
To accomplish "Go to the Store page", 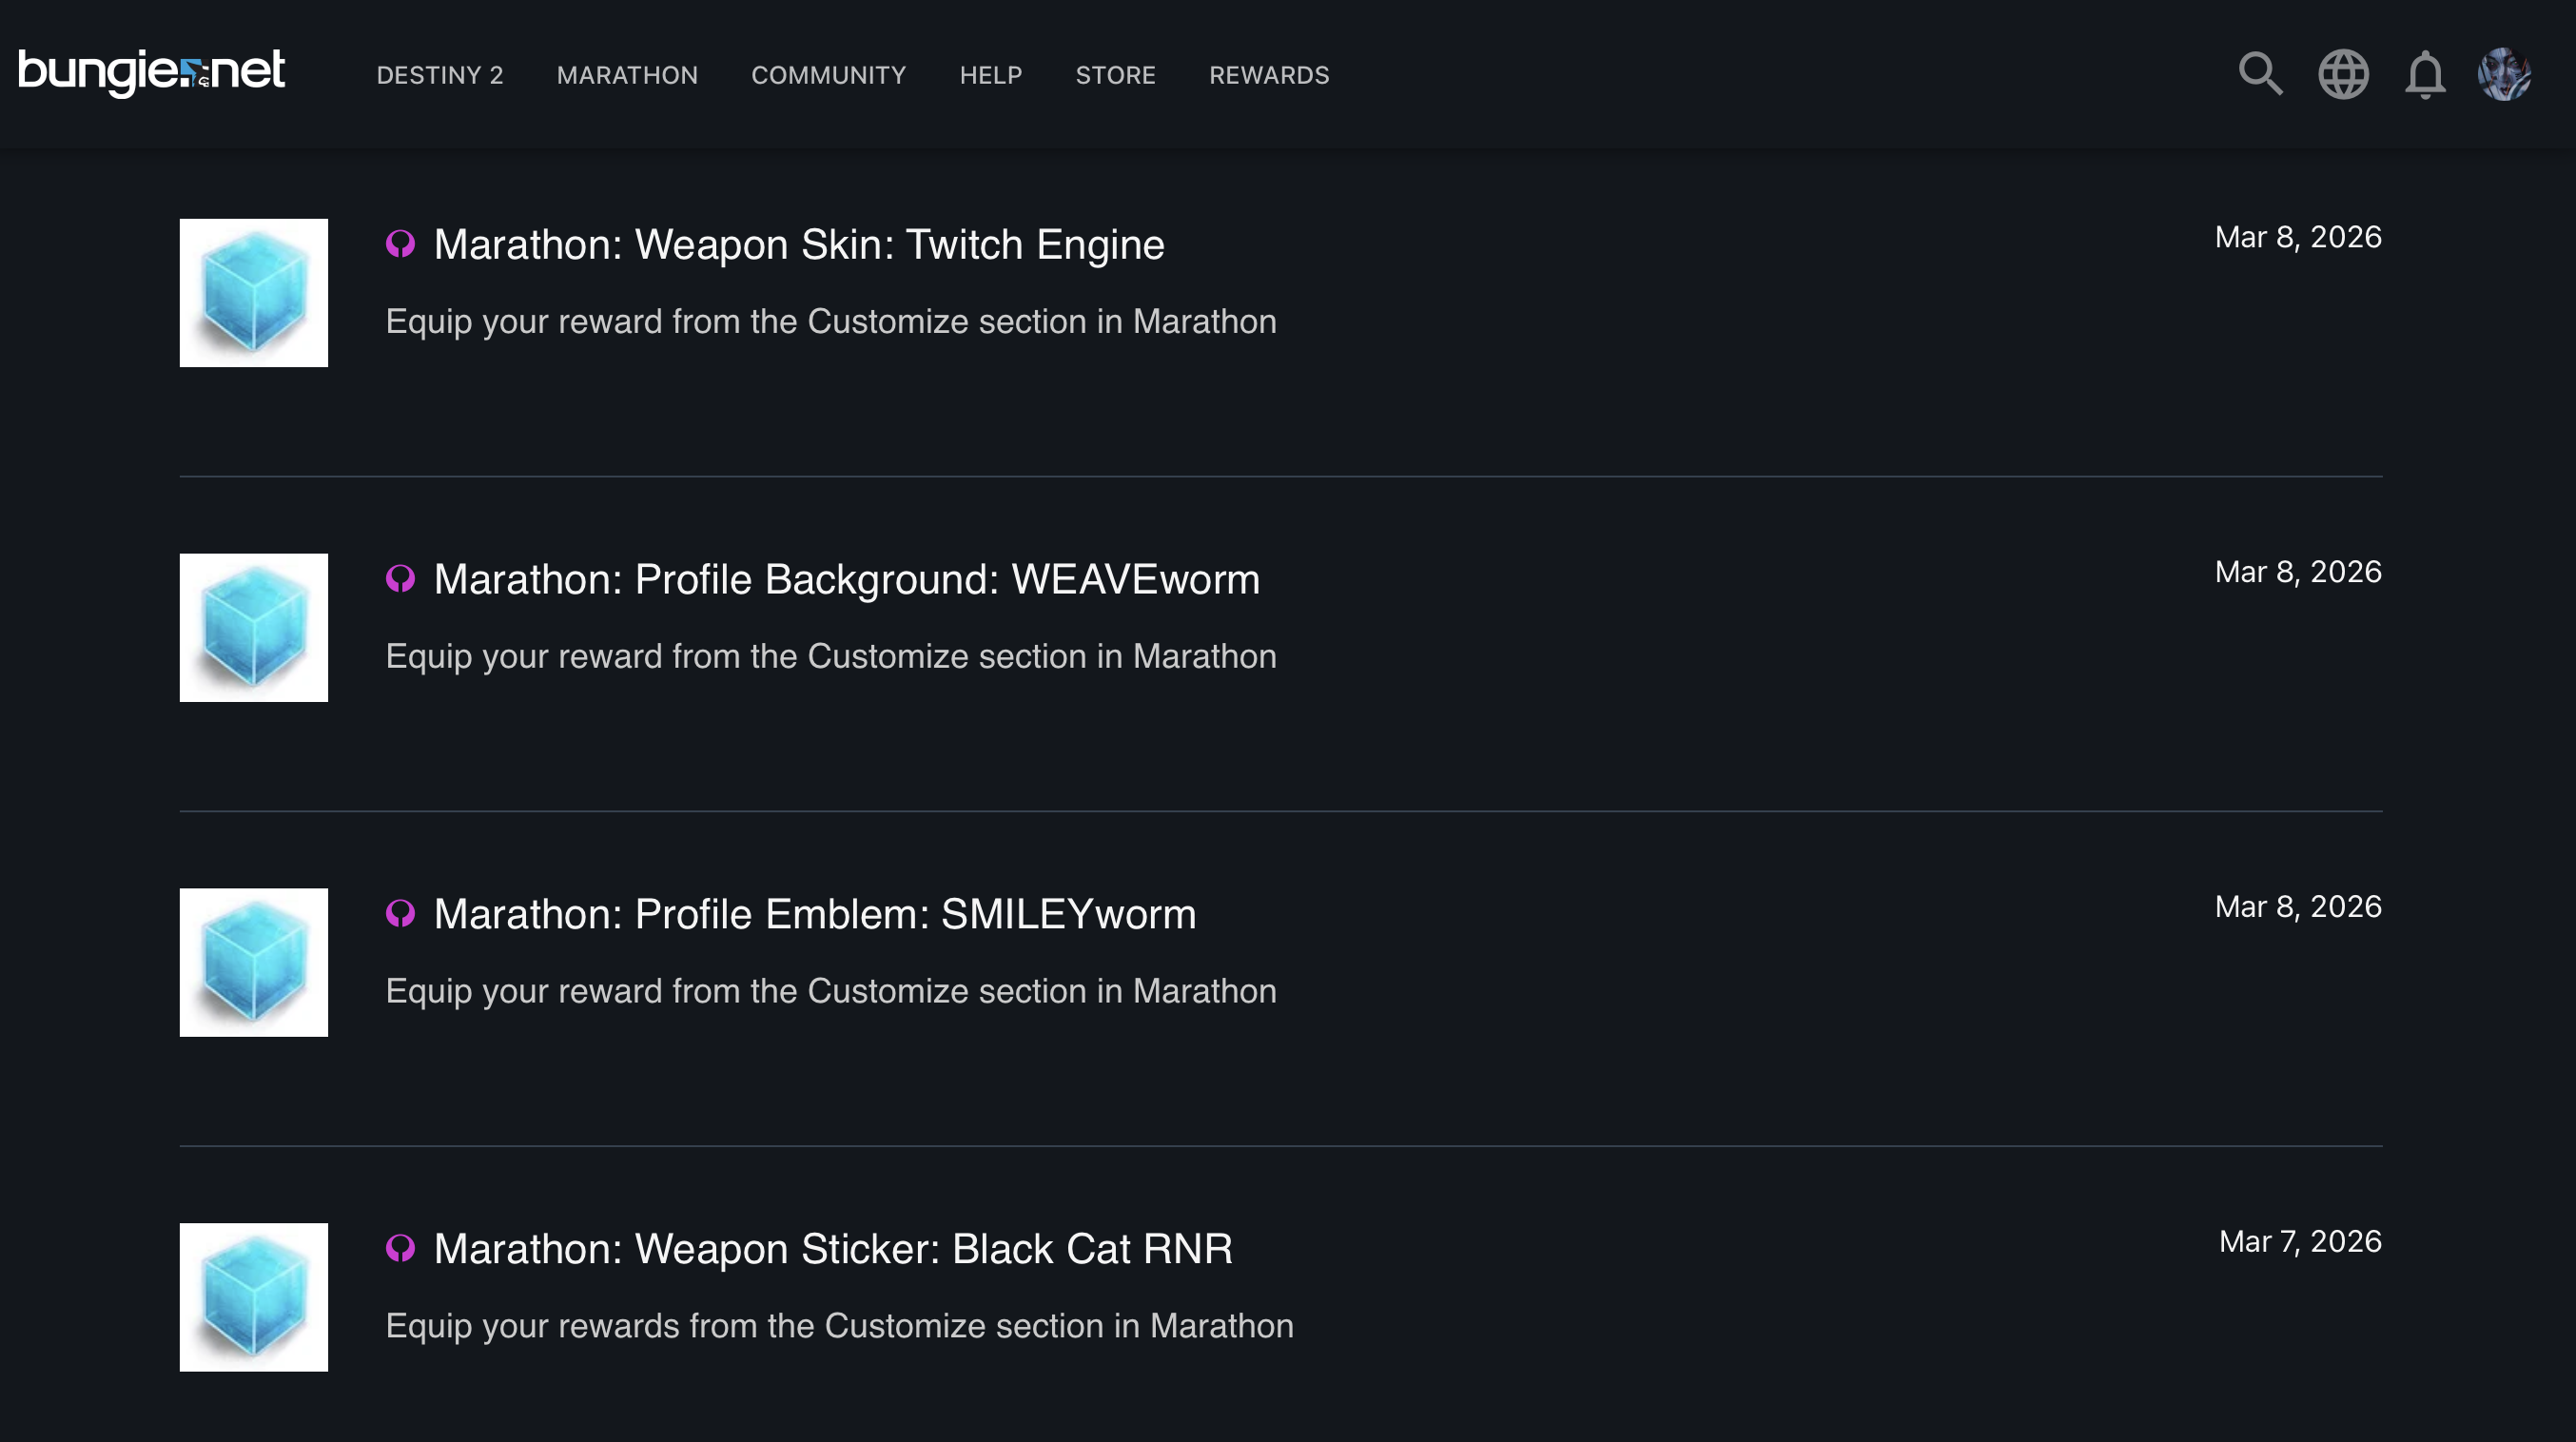I will point(1115,75).
